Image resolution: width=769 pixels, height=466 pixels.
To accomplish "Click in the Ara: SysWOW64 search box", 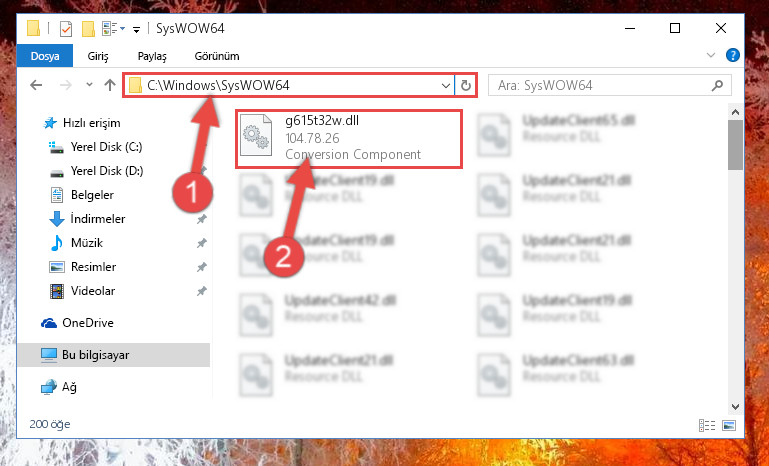I will (601, 86).
